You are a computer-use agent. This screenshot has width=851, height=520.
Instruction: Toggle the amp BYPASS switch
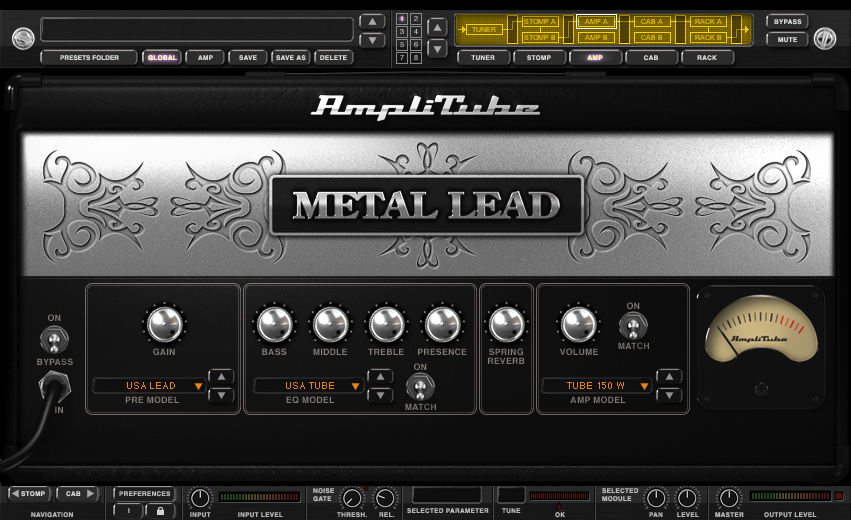click(x=54, y=340)
